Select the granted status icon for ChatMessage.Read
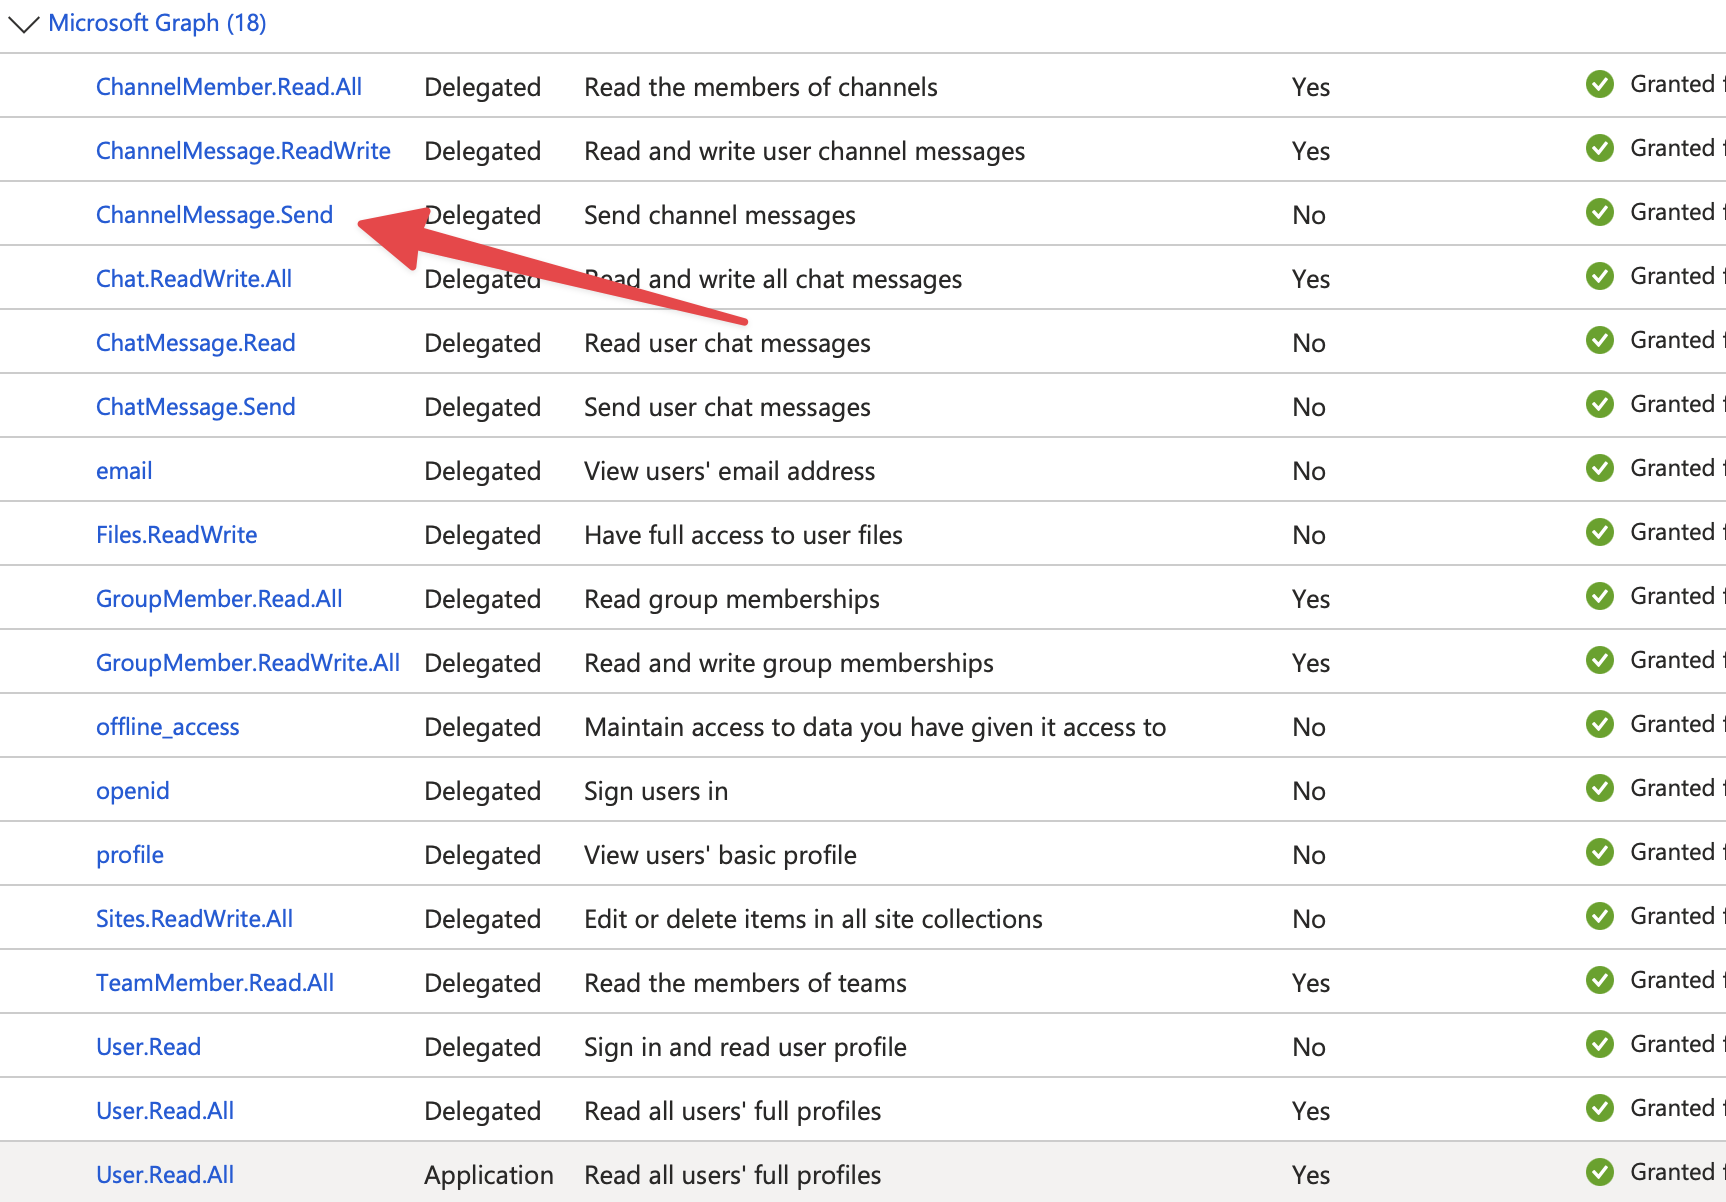1726x1202 pixels. (1600, 340)
